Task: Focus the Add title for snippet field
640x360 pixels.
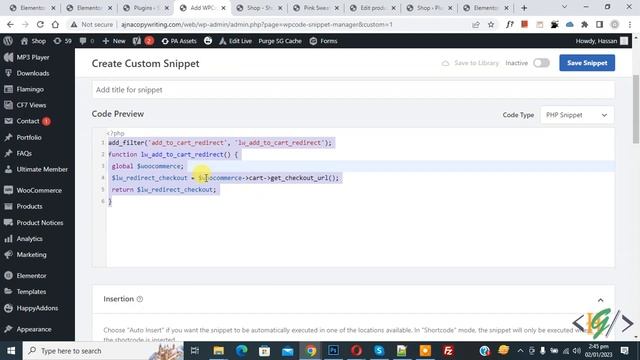Action: [x=353, y=90]
